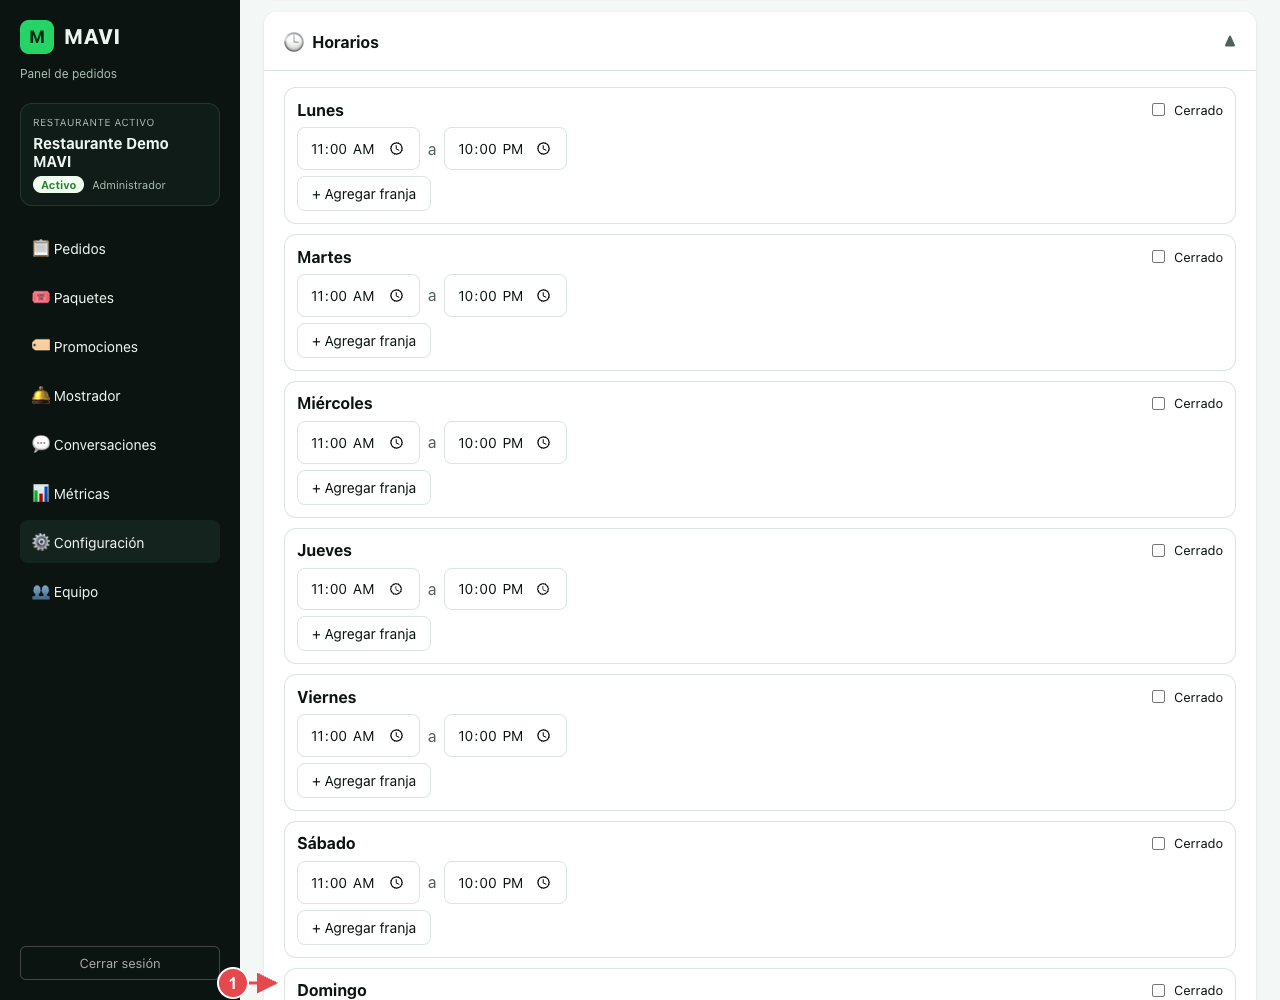
Task: Edit the Lunes 11:00 AM time value
Action: point(343,149)
